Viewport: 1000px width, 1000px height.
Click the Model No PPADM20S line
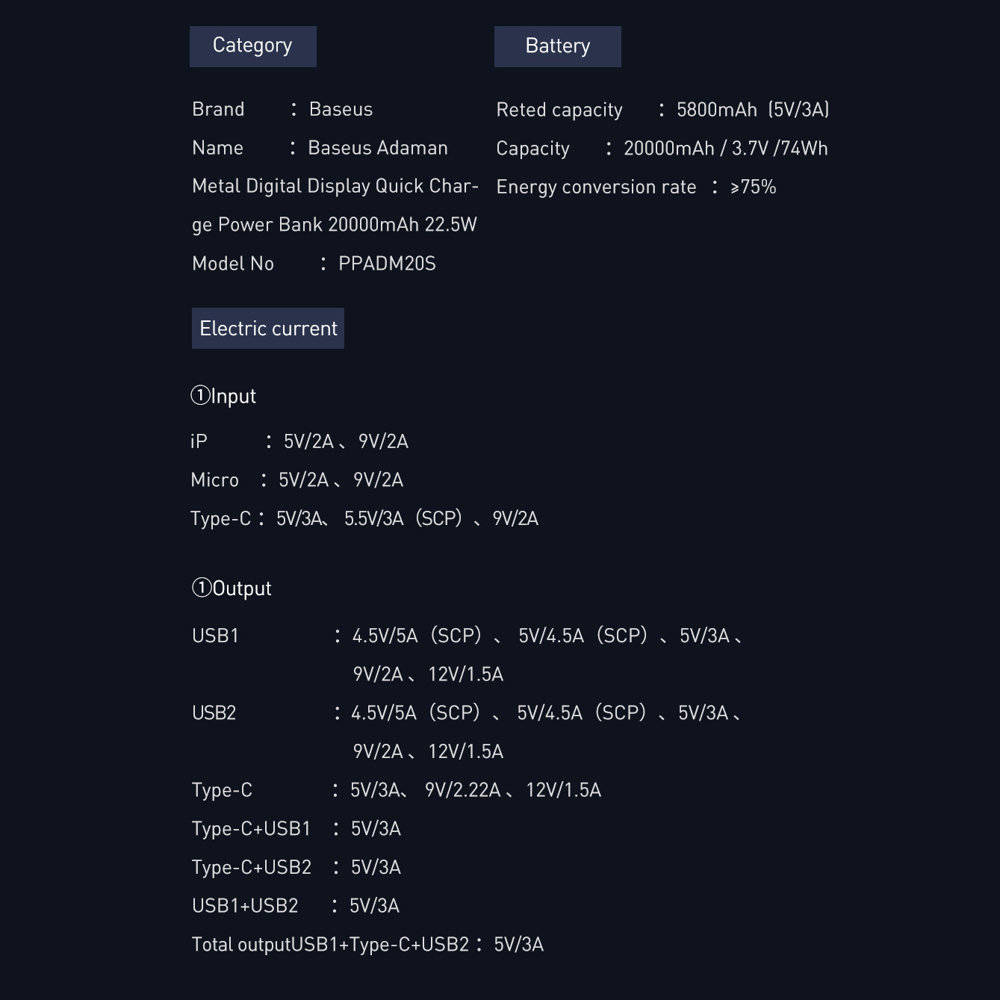point(313,264)
